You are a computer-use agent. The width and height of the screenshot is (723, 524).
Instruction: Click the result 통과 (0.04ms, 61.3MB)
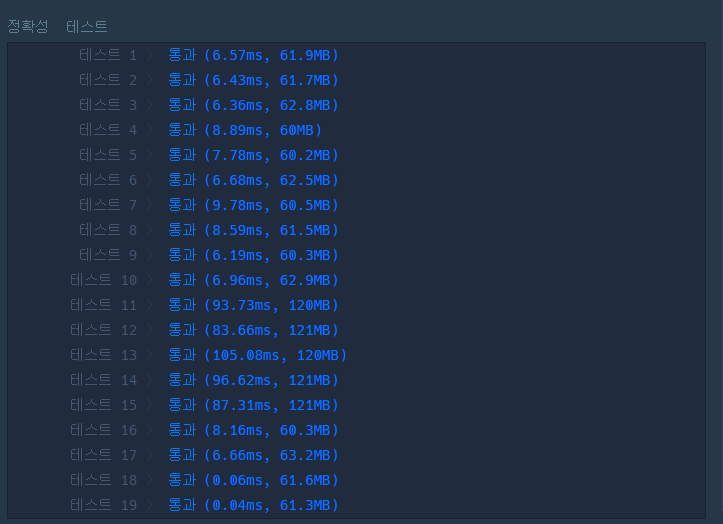point(253,504)
